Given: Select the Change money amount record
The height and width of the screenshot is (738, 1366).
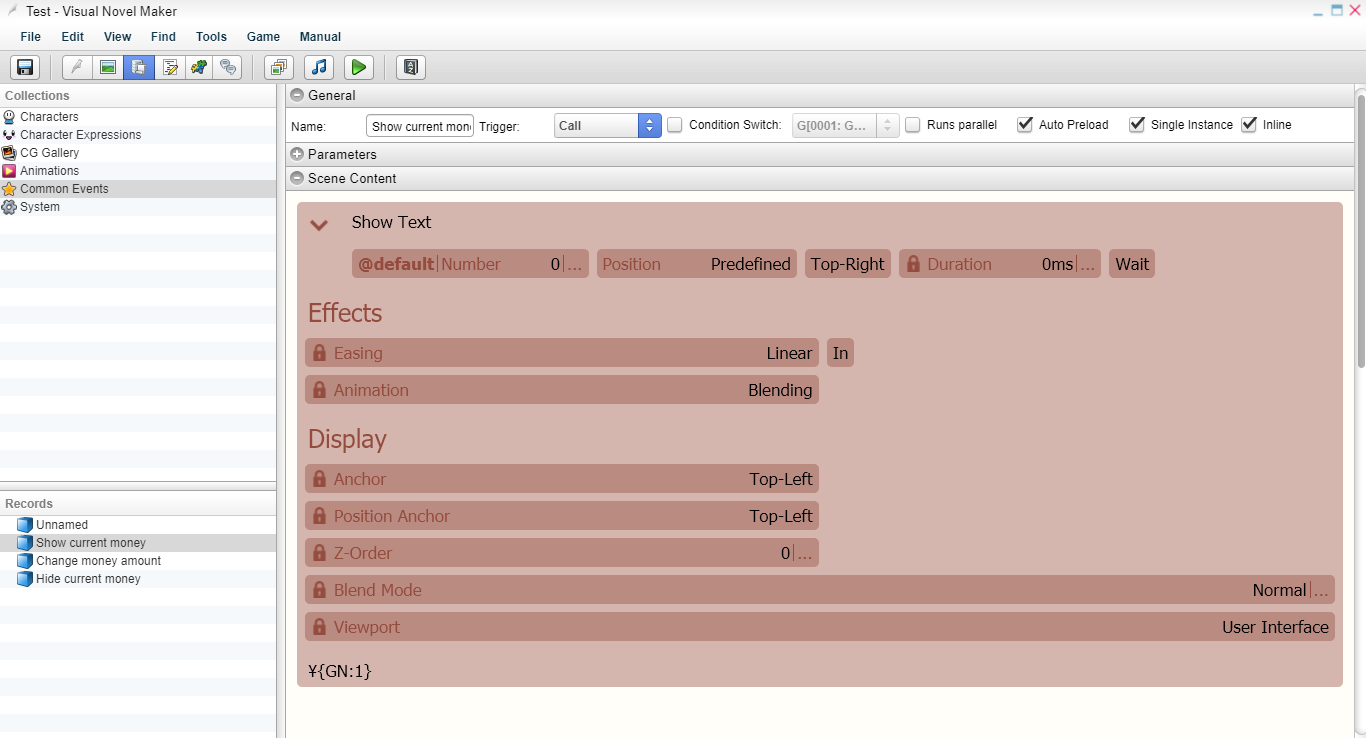Looking at the screenshot, I should click(98, 561).
